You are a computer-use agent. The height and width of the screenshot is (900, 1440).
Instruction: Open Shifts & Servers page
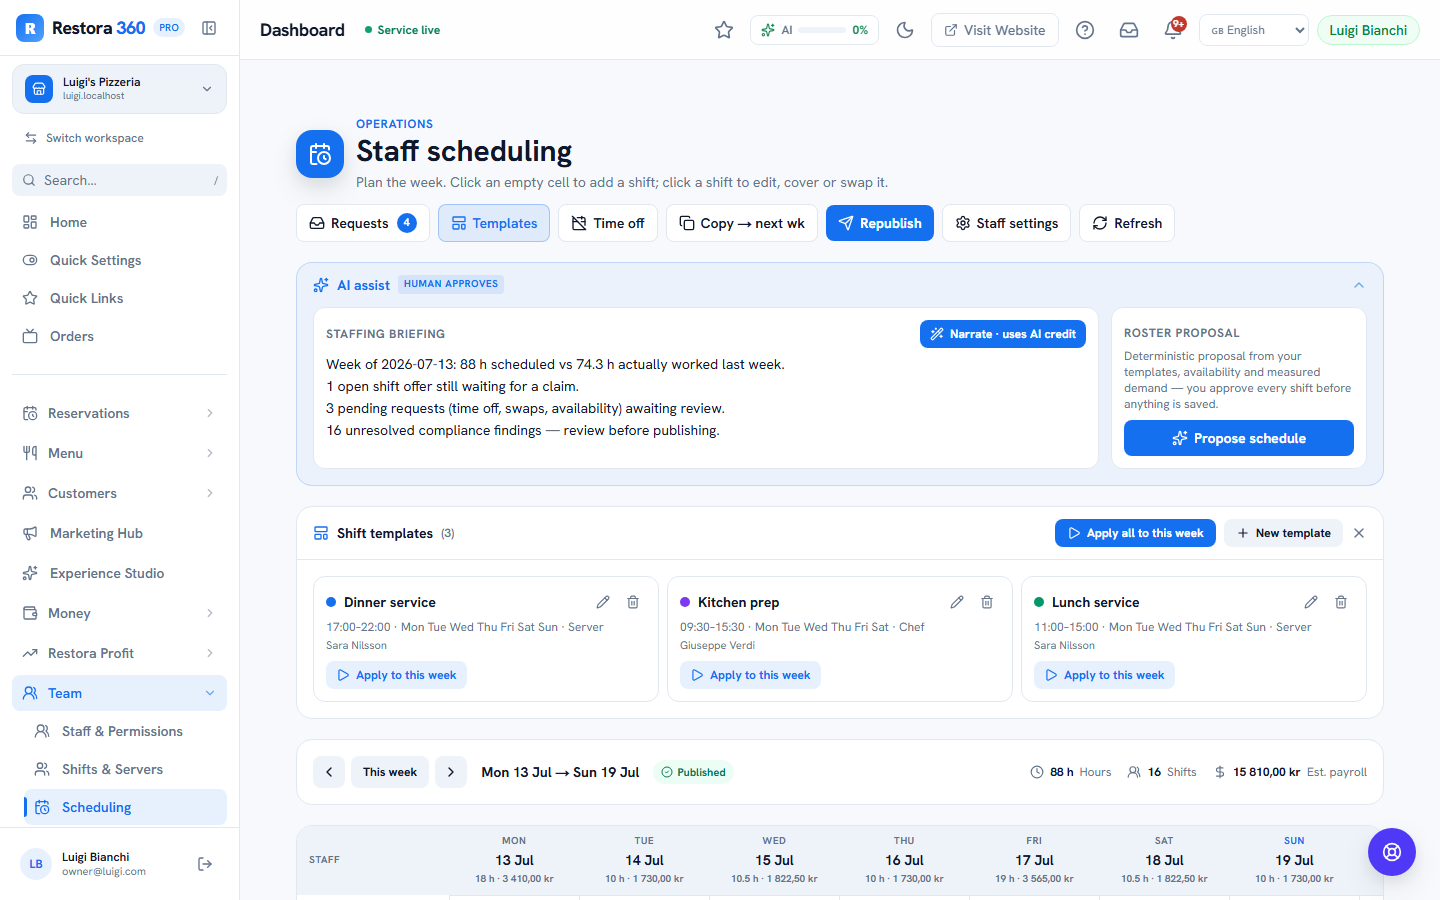125,769
